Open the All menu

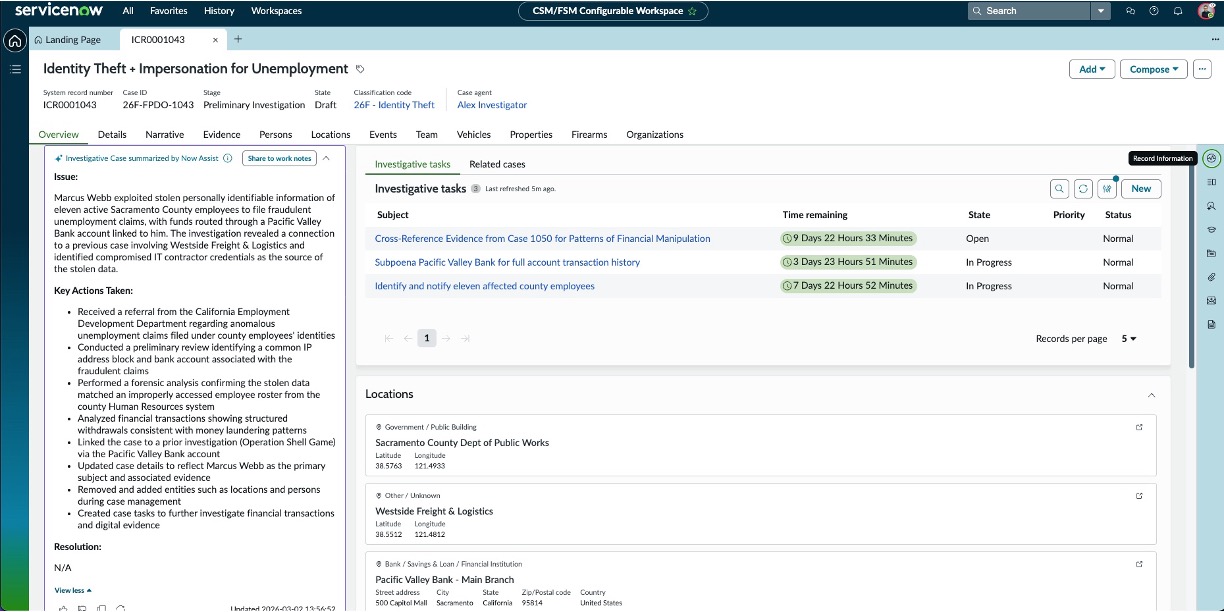(128, 11)
